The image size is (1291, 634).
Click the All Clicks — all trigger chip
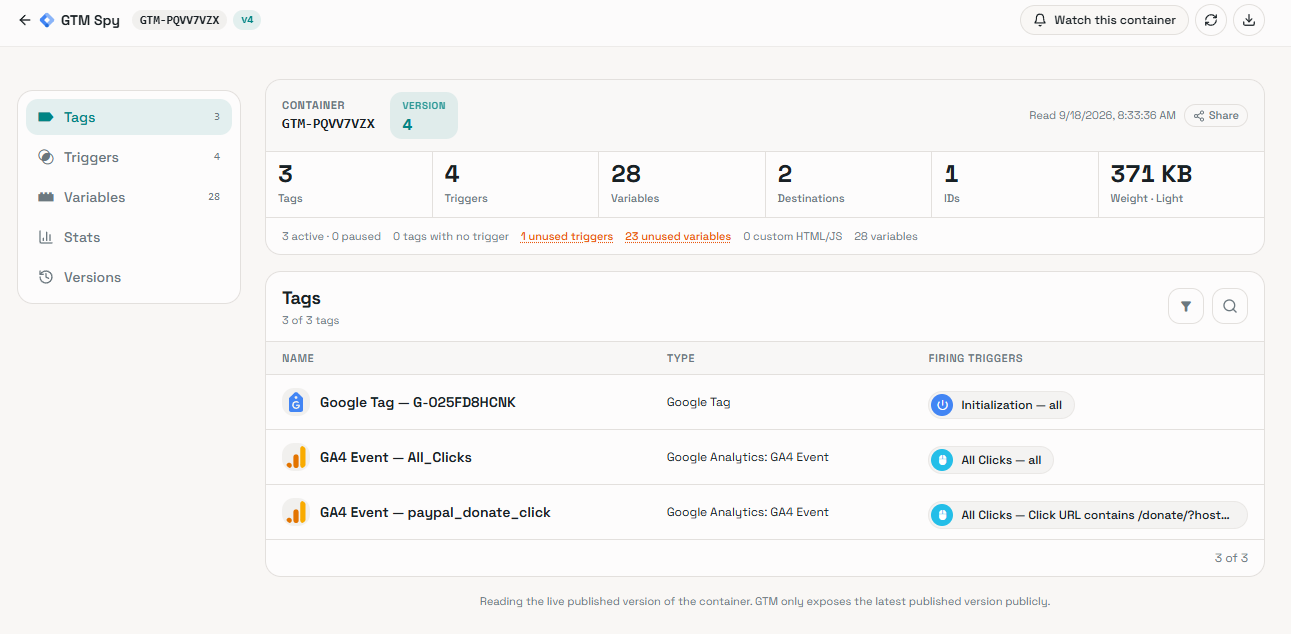[x=991, y=460]
